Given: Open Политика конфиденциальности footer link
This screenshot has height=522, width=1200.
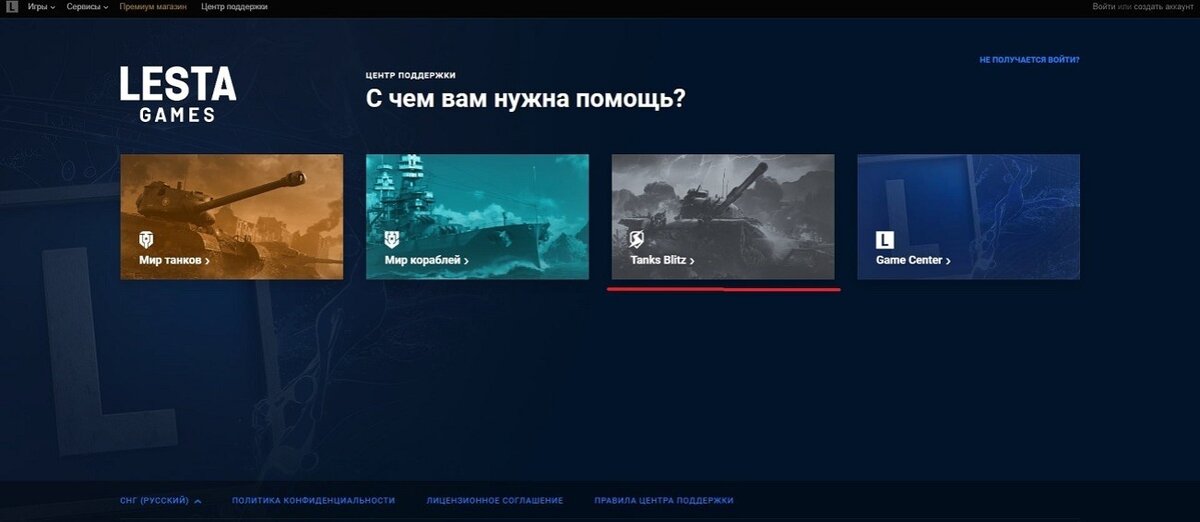Looking at the screenshot, I should pyautogui.click(x=314, y=500).
